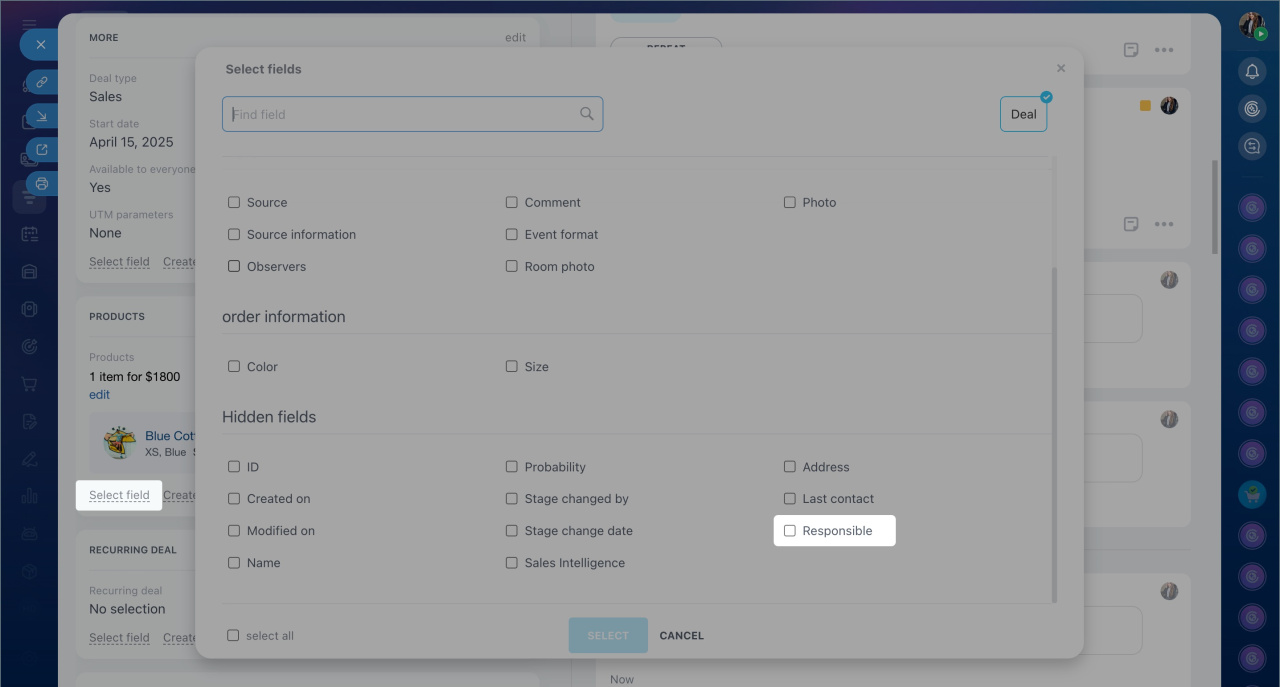
Task: Click the notifications bell icon
Action: (1252, 71)
